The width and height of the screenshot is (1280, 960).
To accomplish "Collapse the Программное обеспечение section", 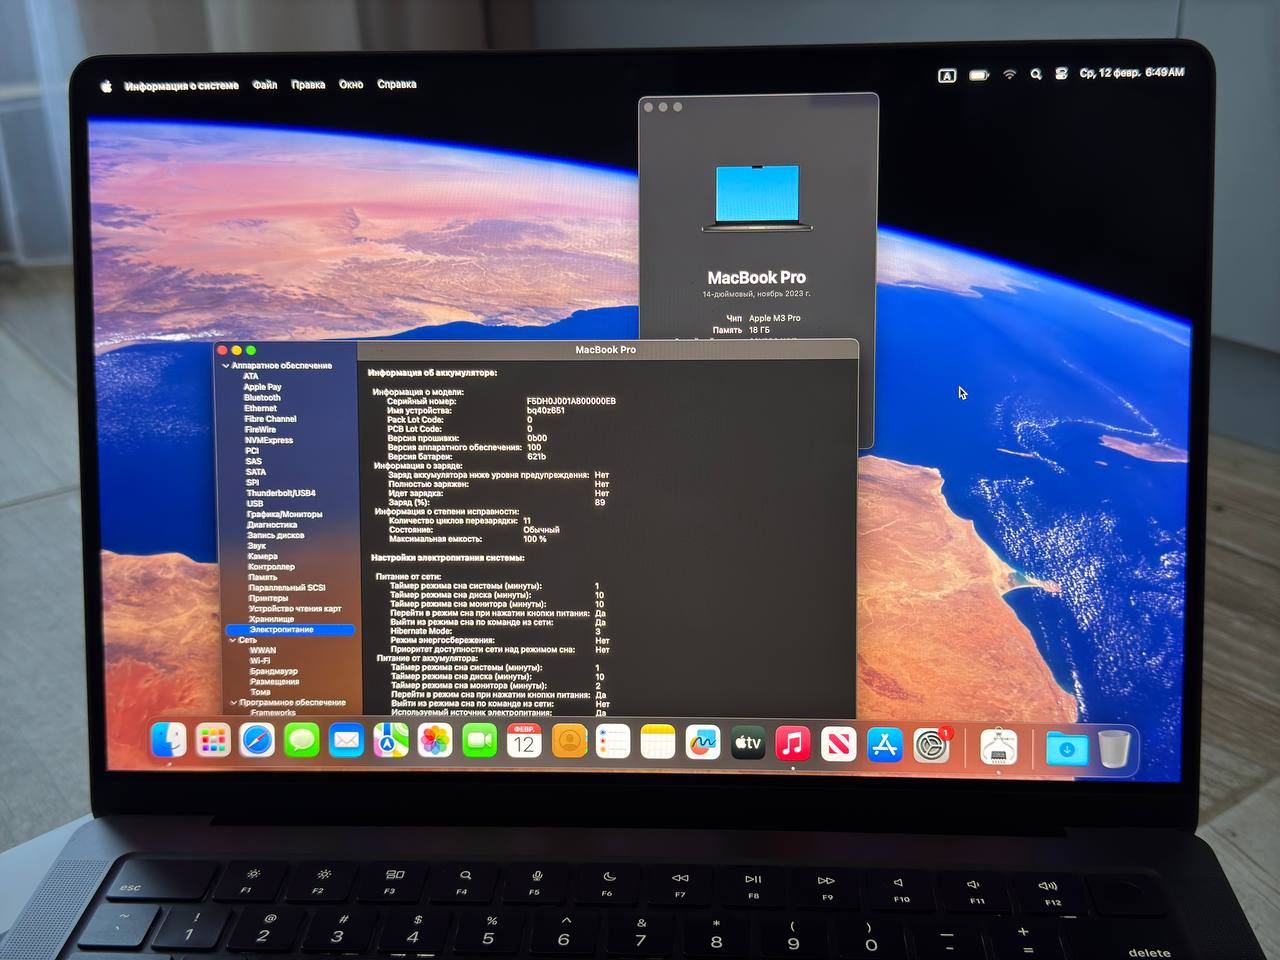I will pyautogui.click(x=233, y=703).
